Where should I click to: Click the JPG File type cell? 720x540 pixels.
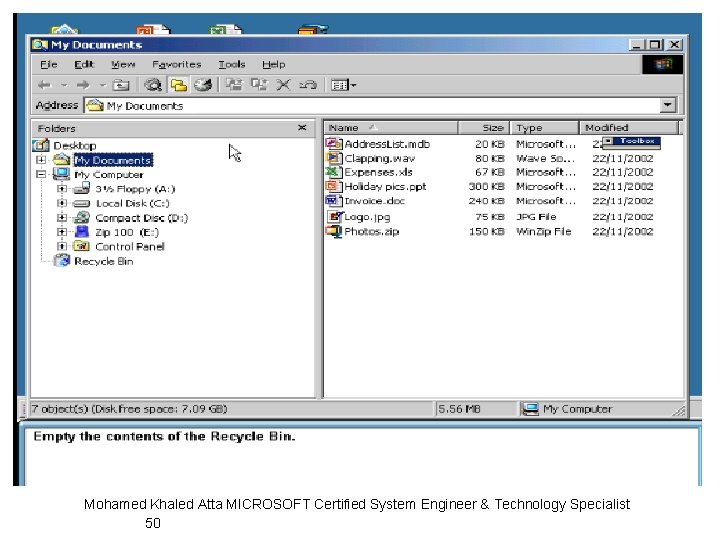pos(536,217)
